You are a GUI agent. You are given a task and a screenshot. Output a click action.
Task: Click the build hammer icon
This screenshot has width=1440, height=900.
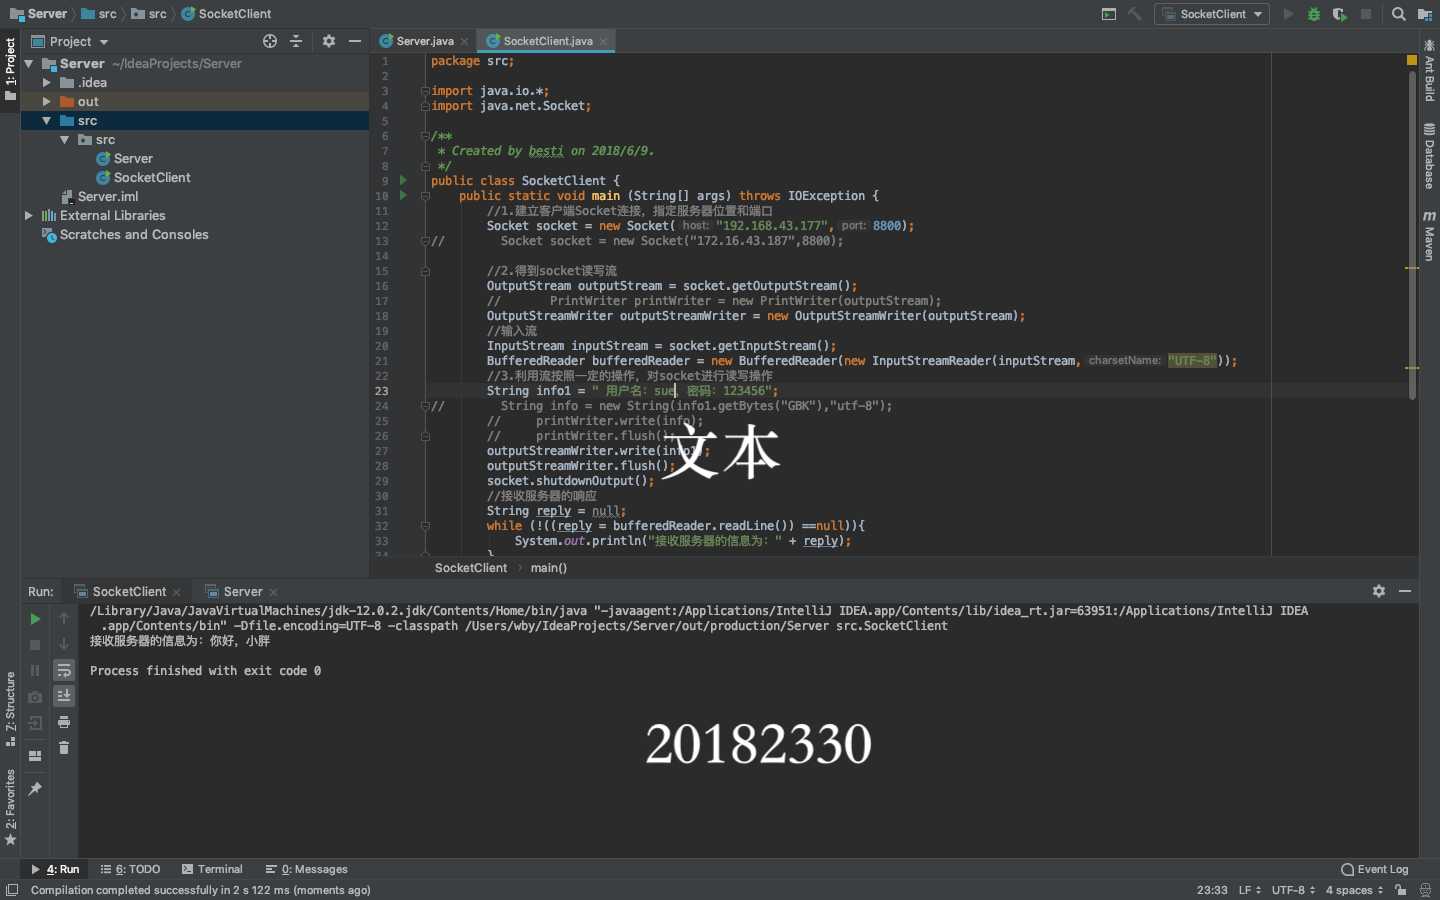point(1135,14)
